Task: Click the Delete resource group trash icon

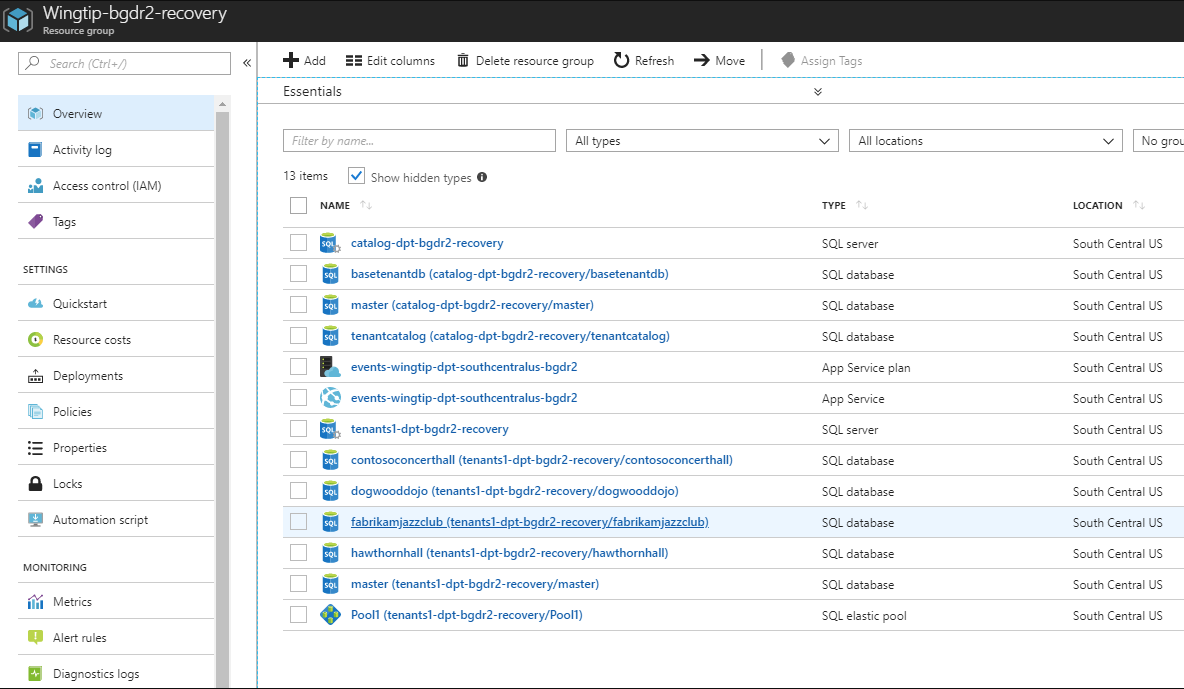Action: 463,60
